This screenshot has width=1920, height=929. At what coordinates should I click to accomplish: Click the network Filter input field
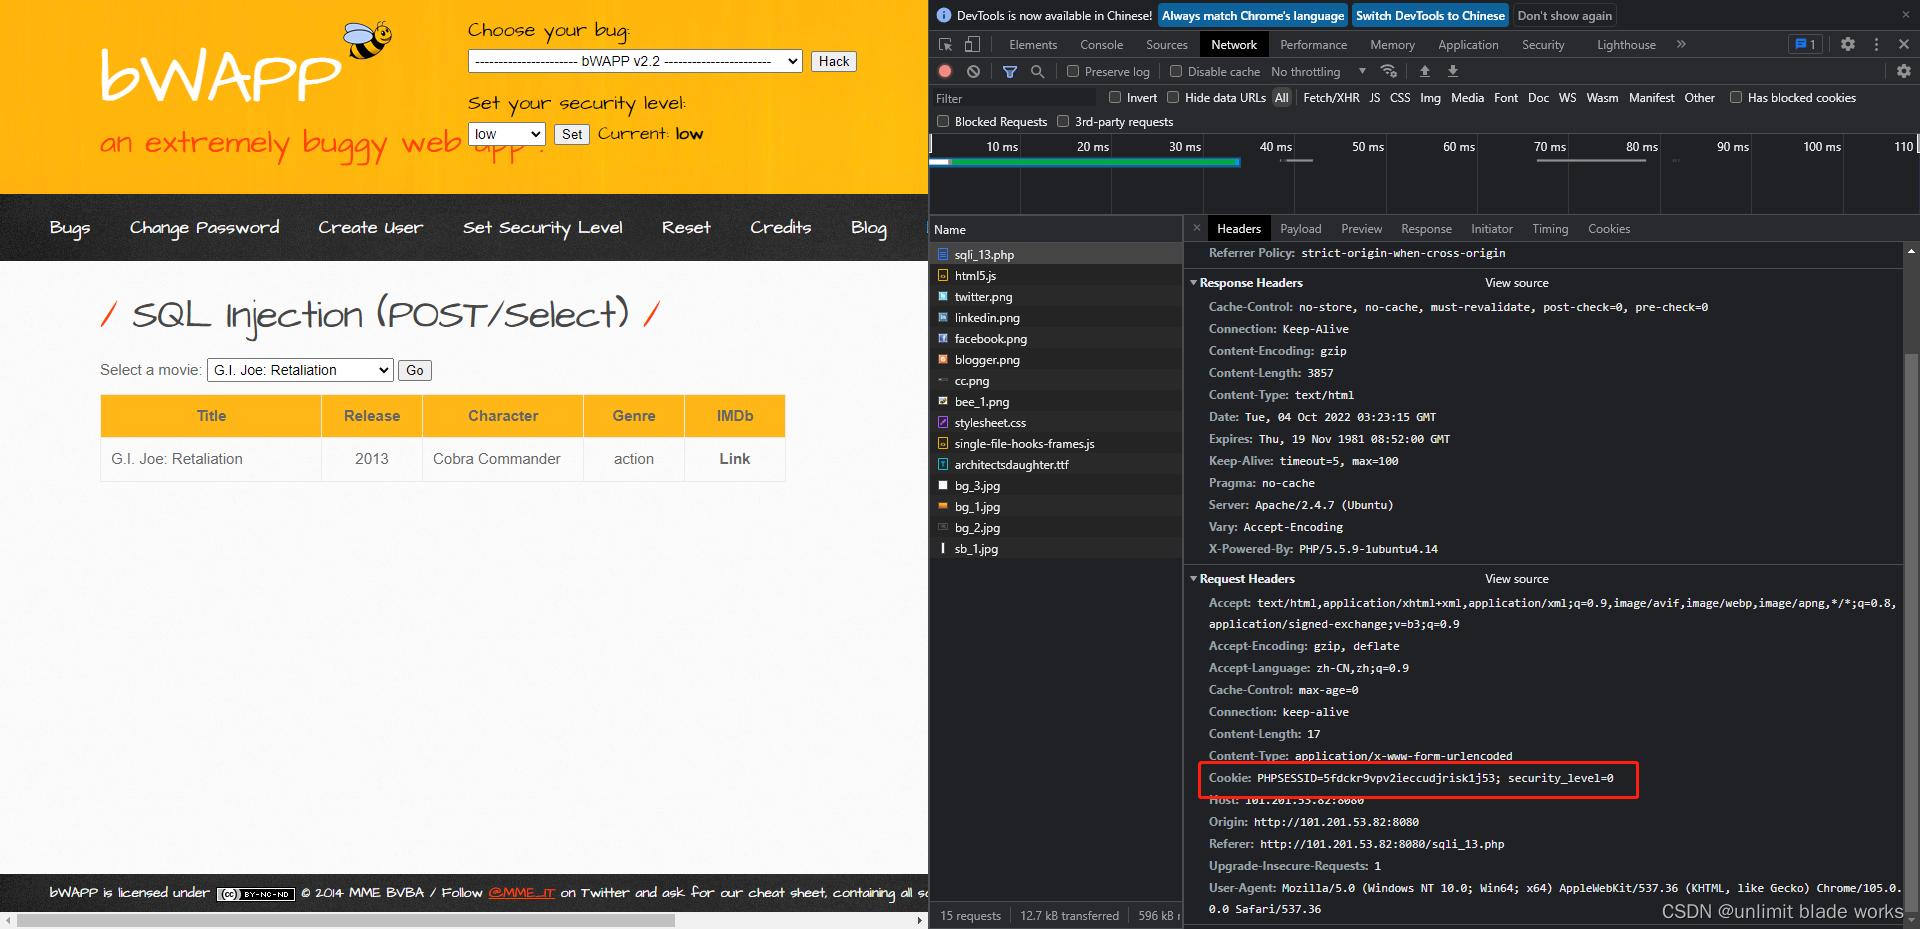pos(1014,98)
